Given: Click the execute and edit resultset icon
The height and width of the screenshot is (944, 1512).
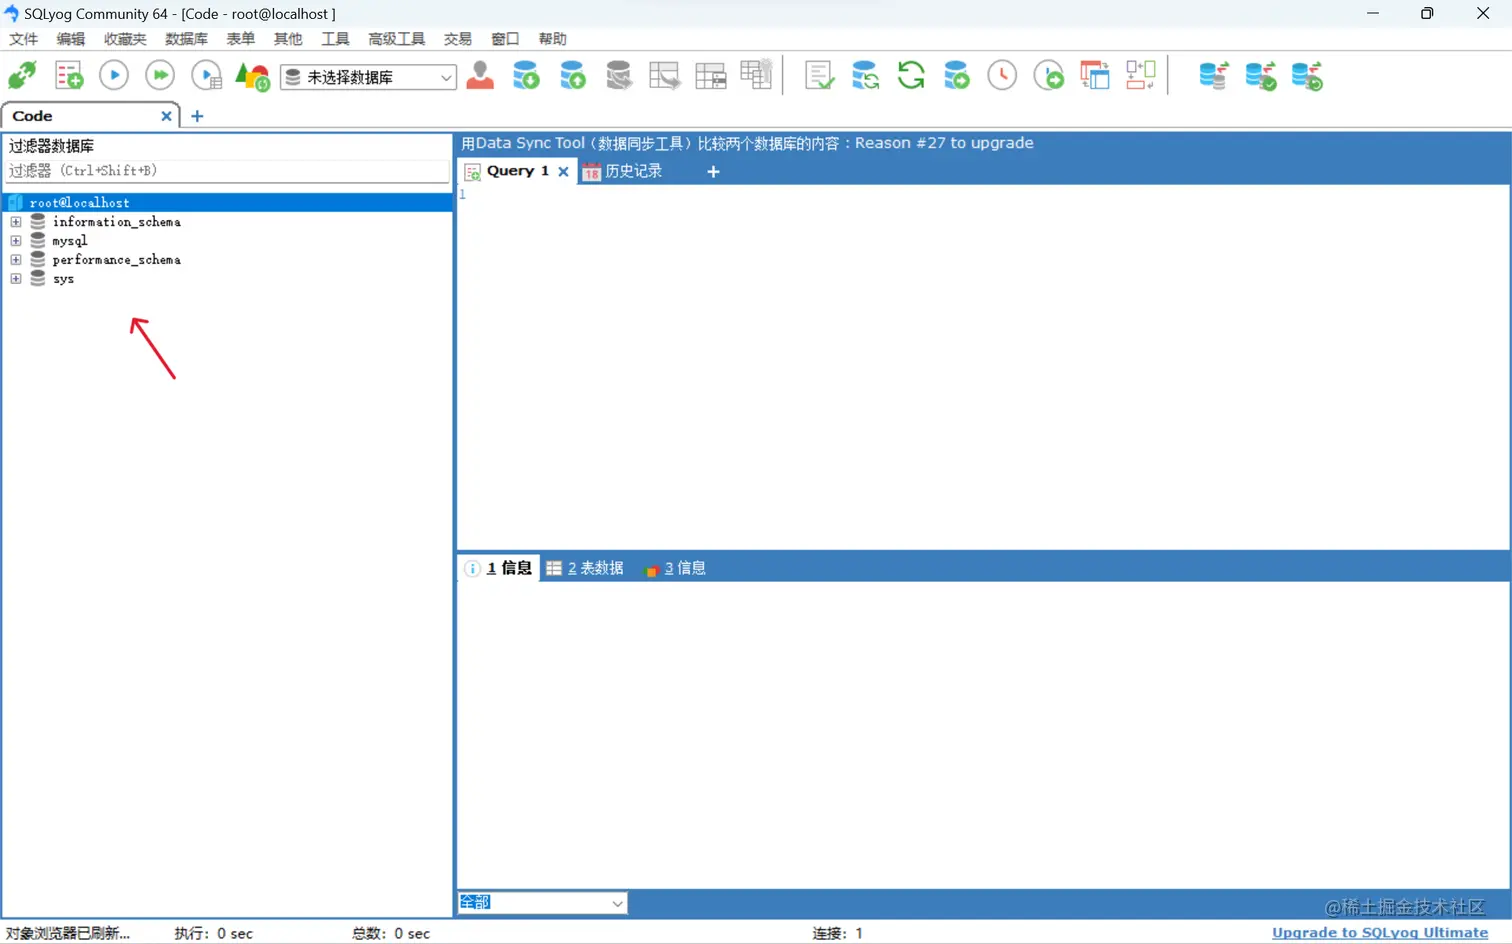Looking at the screenshot, I should [206, 76].
